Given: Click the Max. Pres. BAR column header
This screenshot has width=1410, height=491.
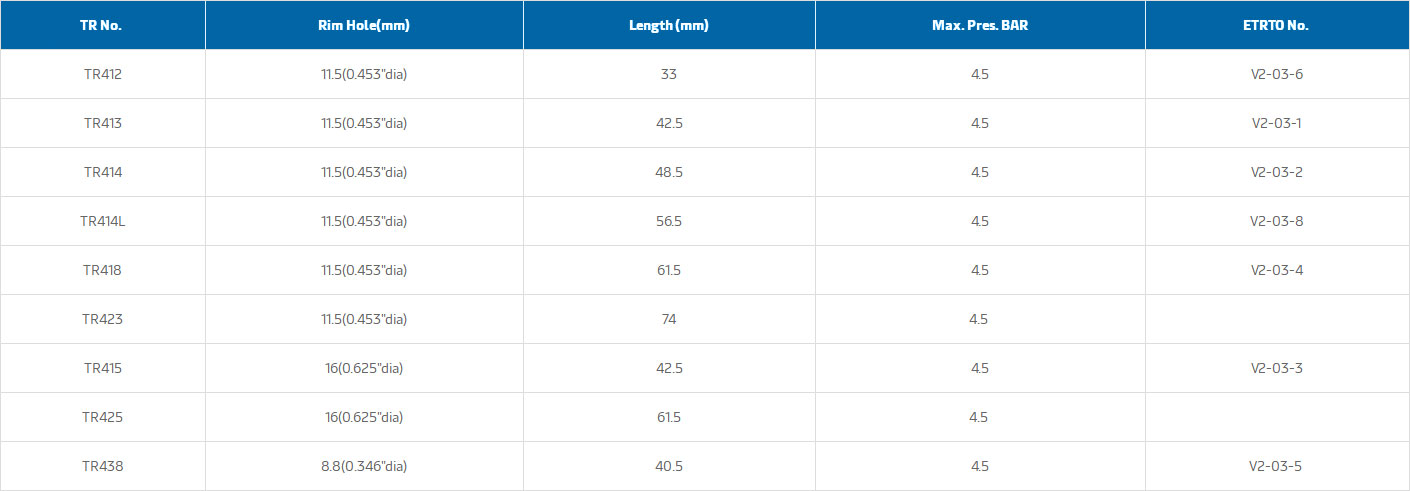Looking at the screenshot, I should coord(980,25).
